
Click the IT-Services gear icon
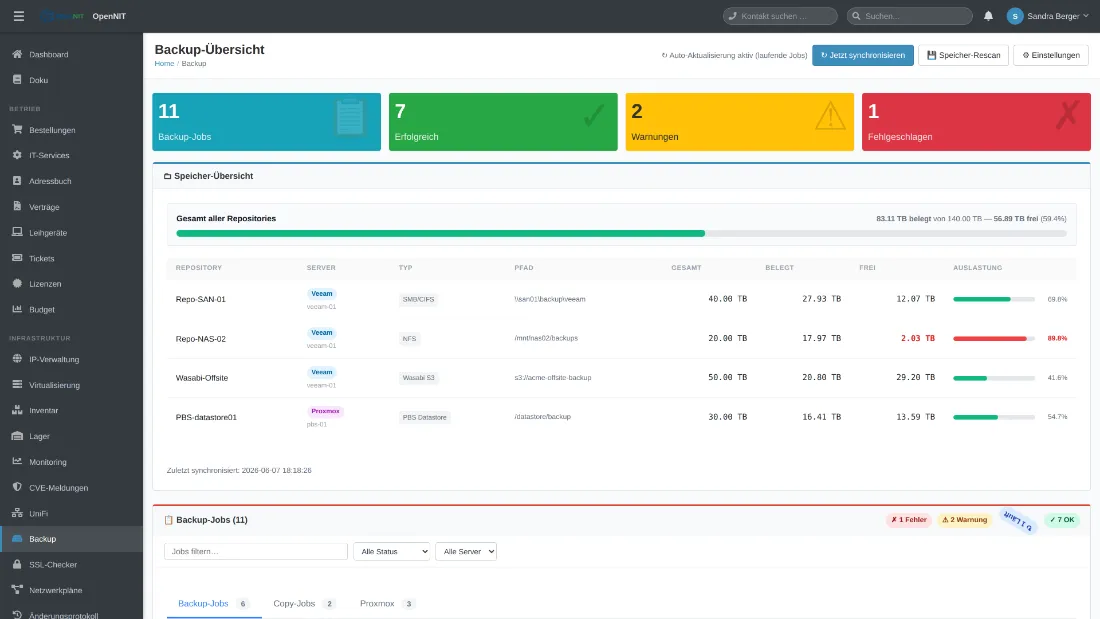(x=17, y=155)
